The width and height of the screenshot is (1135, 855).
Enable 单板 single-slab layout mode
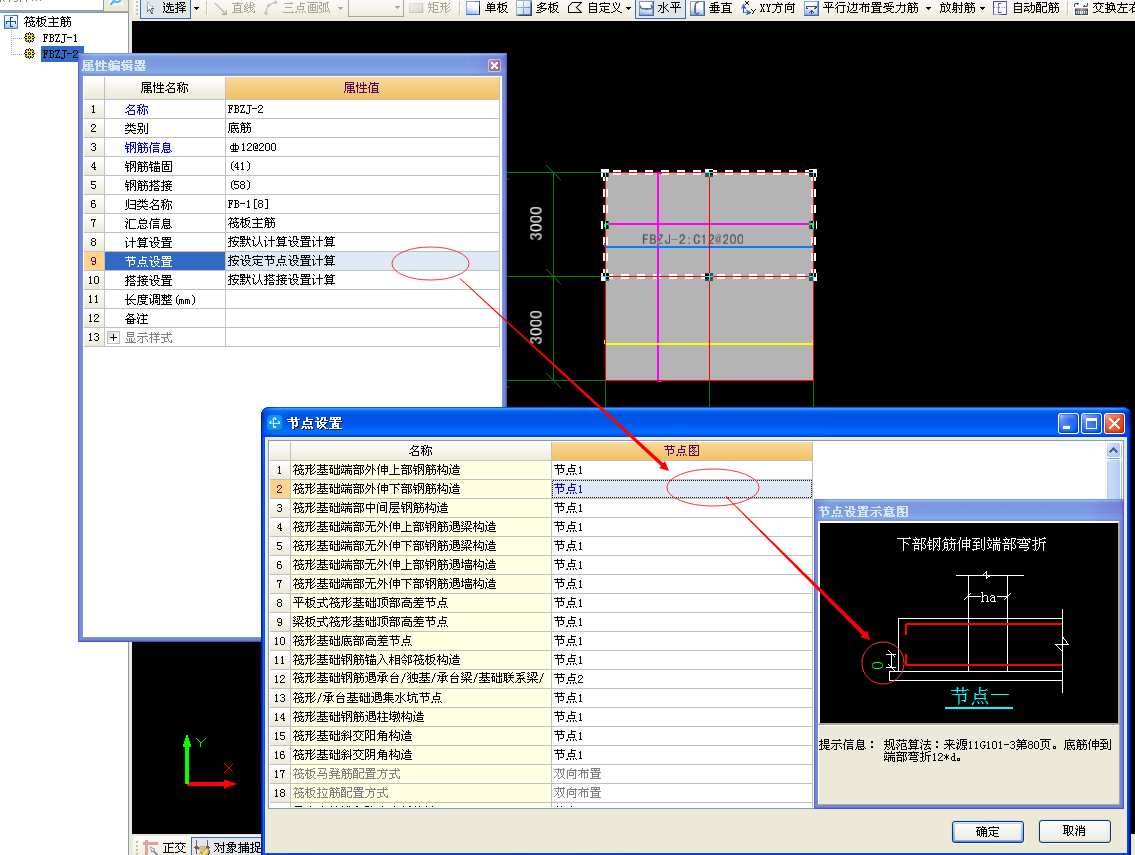pyautogui.click(x=487, y=8)
